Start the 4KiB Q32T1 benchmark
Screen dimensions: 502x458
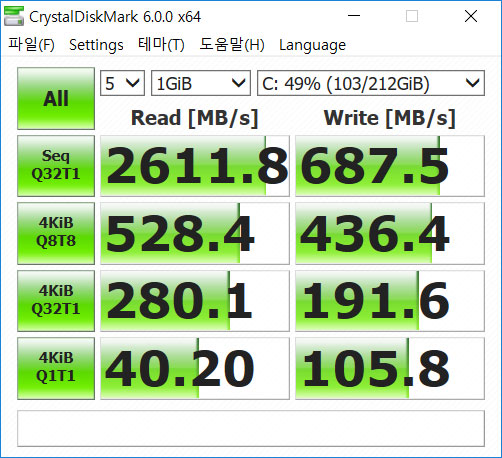(56, 301)
